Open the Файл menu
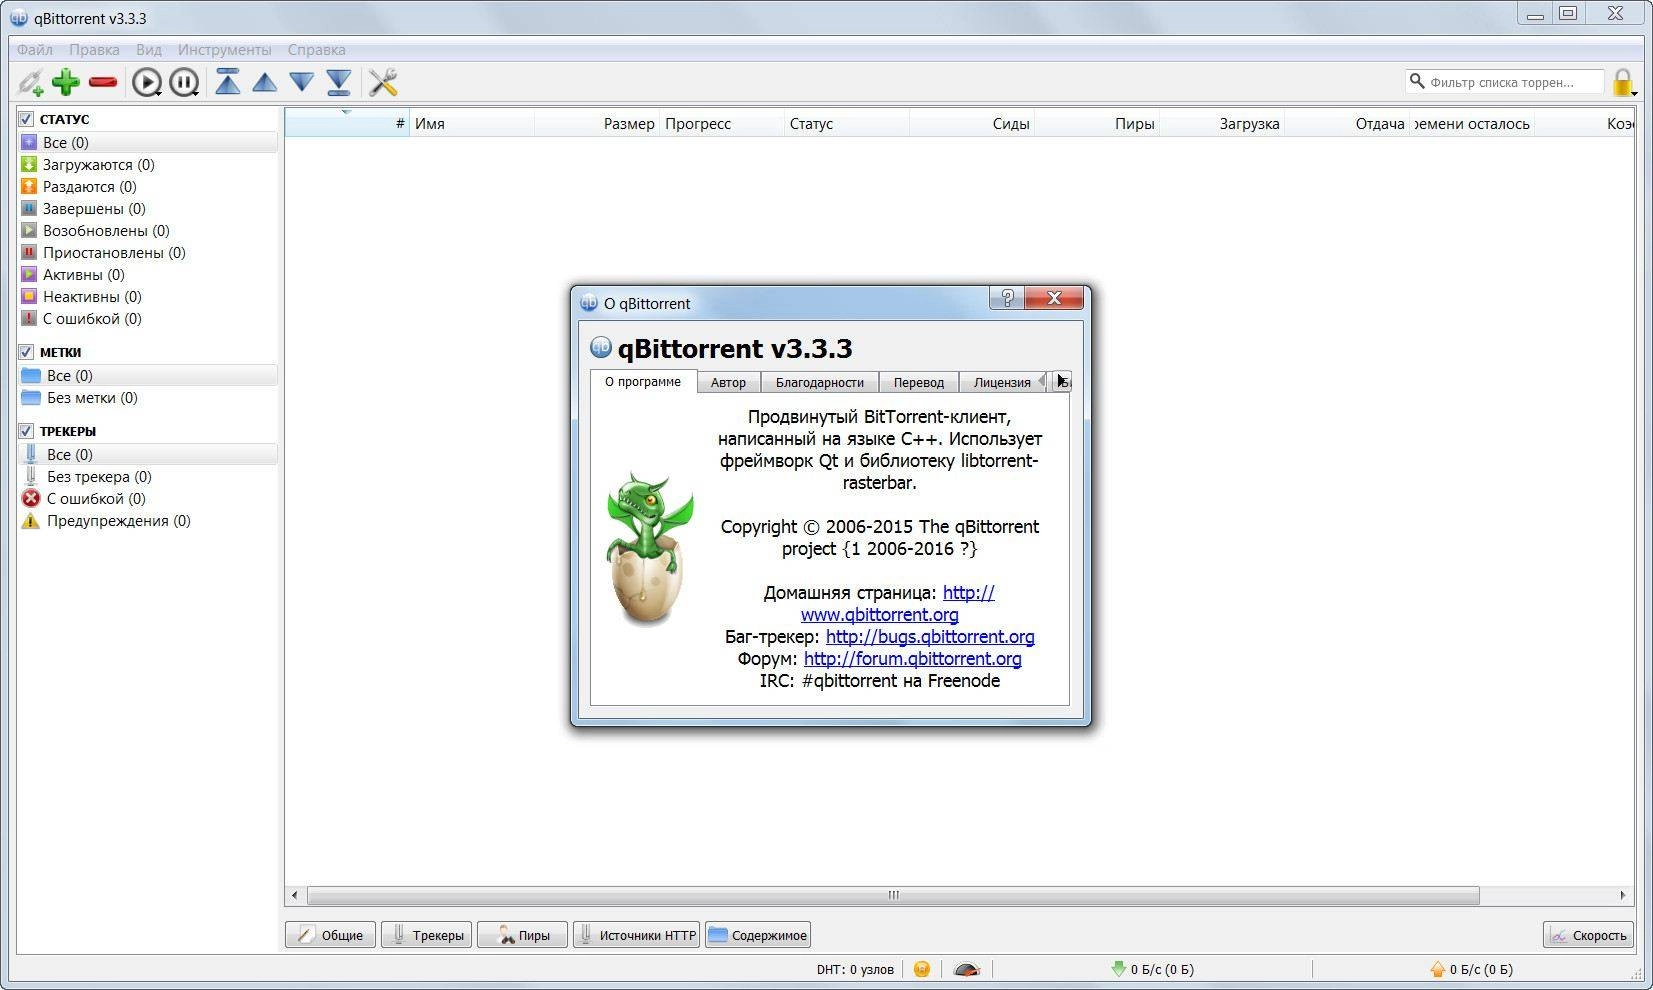This screenshot has width=1653, height=990. 35,49
